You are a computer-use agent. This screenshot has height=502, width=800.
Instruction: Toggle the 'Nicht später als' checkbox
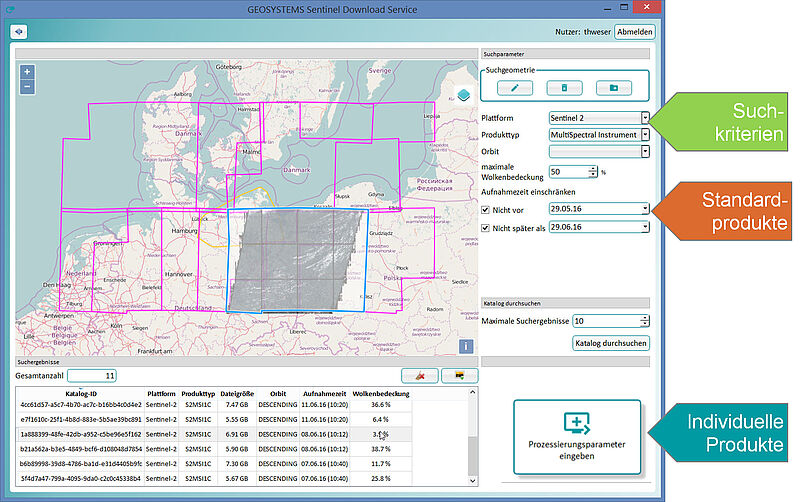pos(486,227)
